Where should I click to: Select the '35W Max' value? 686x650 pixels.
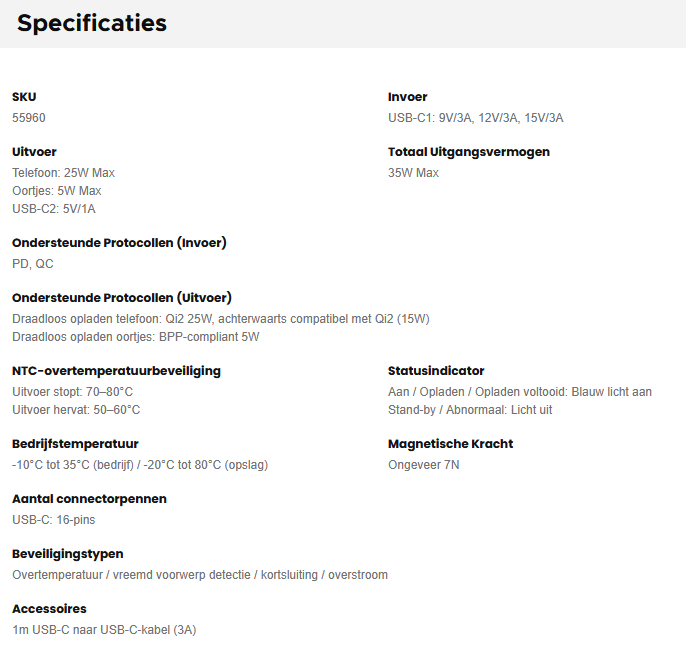414,173
